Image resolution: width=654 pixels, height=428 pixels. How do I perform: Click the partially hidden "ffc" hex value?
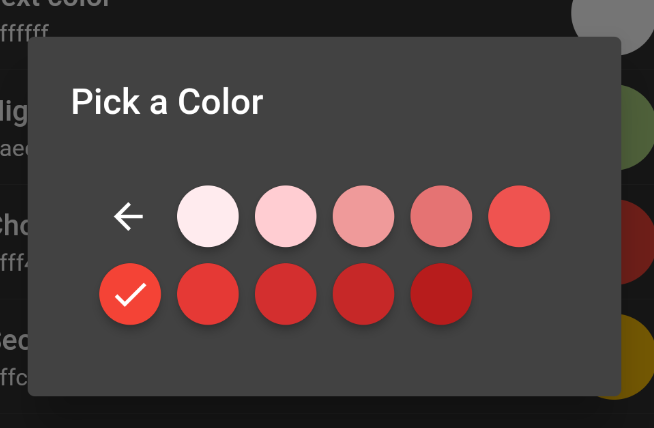coord(13,378)
